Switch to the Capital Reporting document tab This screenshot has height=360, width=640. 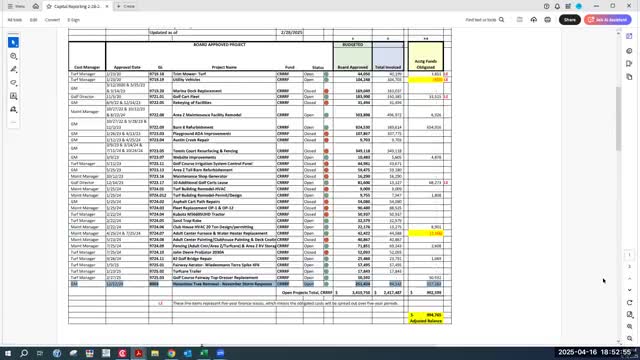[x=77, y=7]
